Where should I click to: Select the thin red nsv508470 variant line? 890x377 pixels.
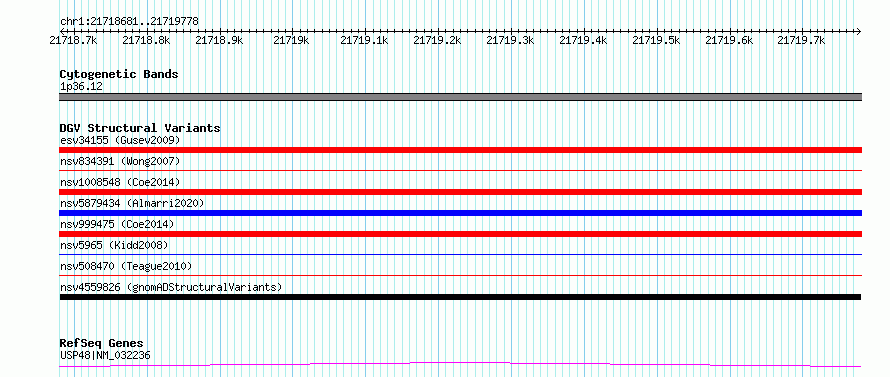[460, 275]
